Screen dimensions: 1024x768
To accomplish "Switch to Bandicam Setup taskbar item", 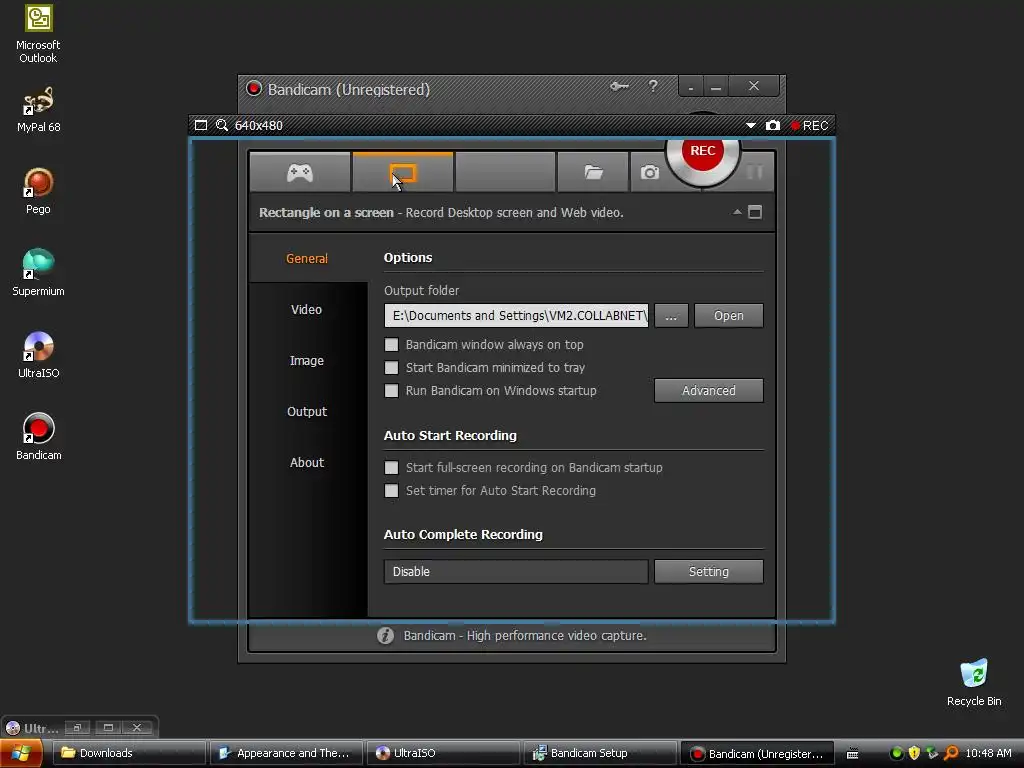I will tap(601, 754).
